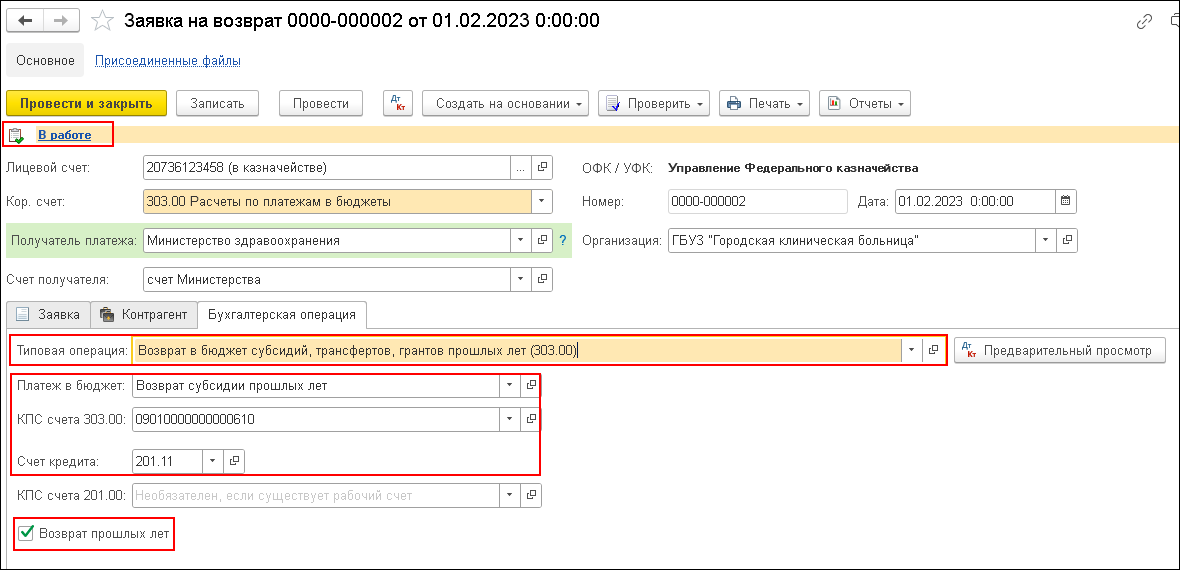Image resolution: width=1180 pixels, height=570 pixels.
Task: Expand the Типовая операция dropdown
Action: (912, 350)
